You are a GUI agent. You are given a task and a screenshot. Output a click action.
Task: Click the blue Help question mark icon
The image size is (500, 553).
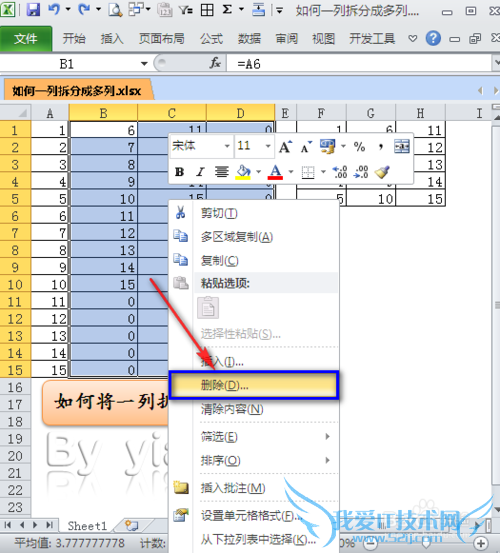(433, 38)
